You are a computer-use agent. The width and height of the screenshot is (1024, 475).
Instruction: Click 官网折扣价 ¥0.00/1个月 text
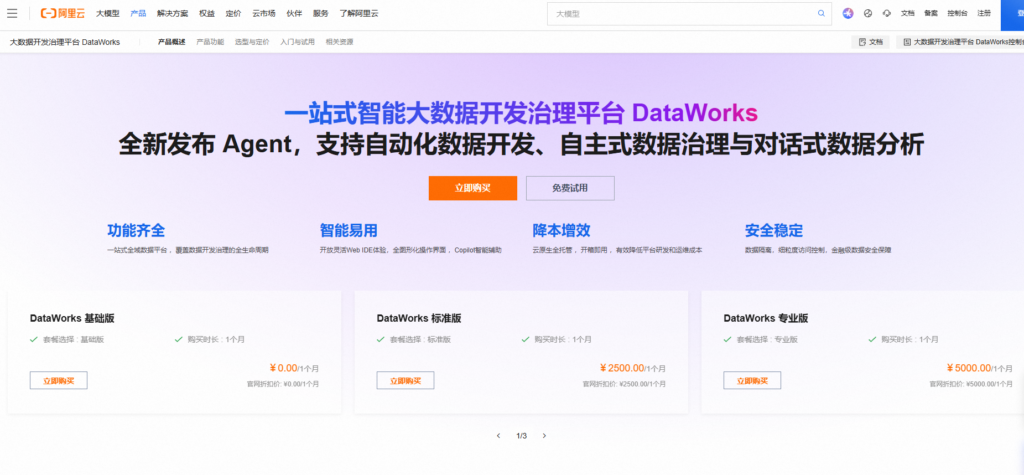[x=283, y=384]
